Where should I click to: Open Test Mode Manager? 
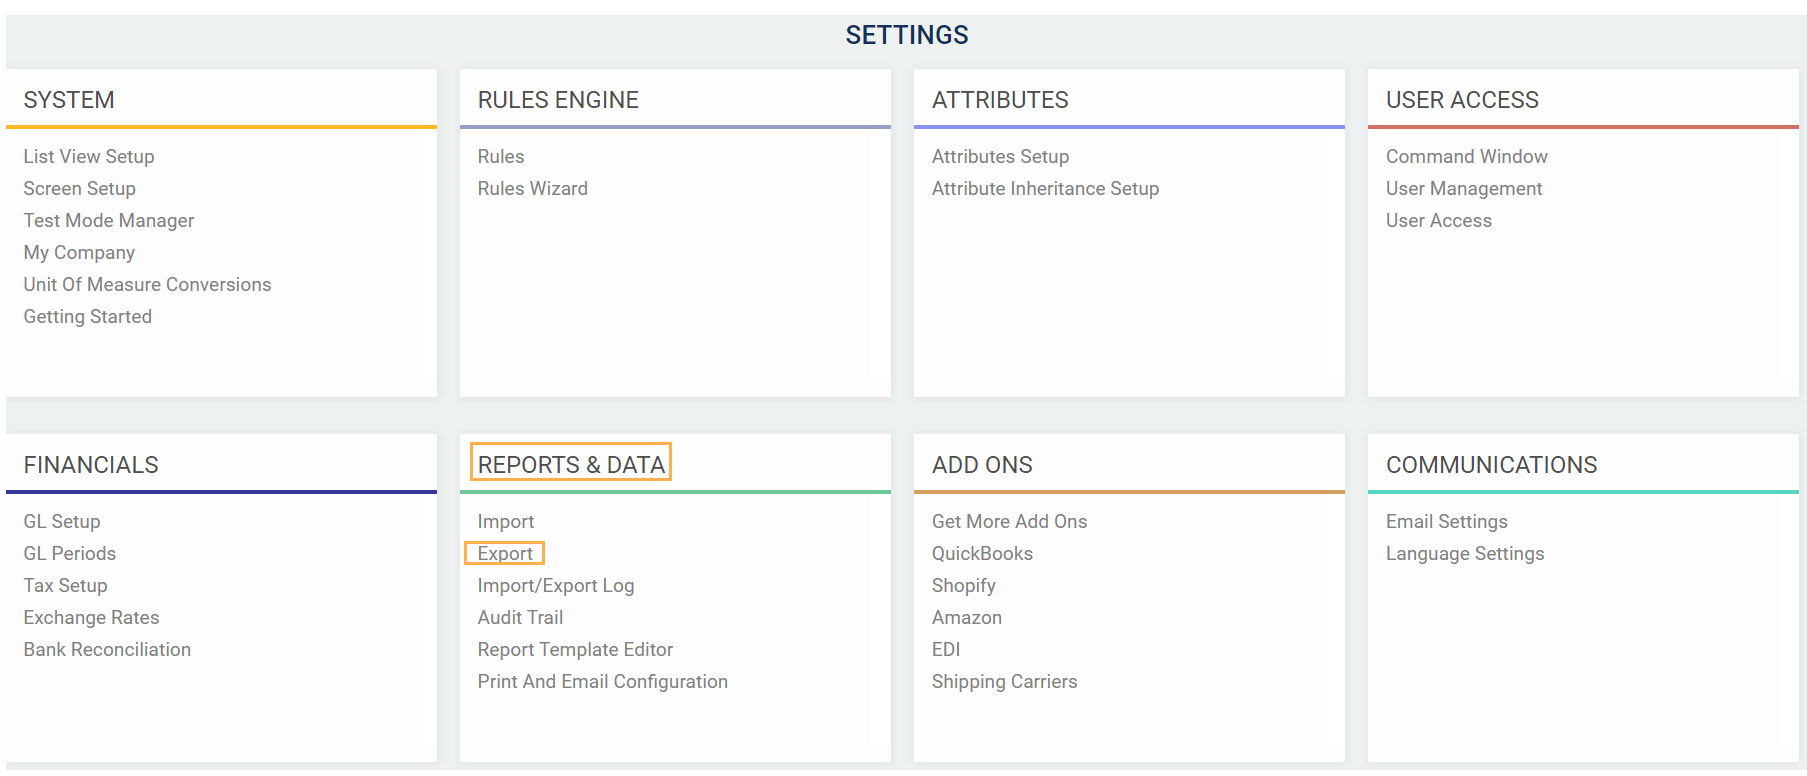coord(109,221)
